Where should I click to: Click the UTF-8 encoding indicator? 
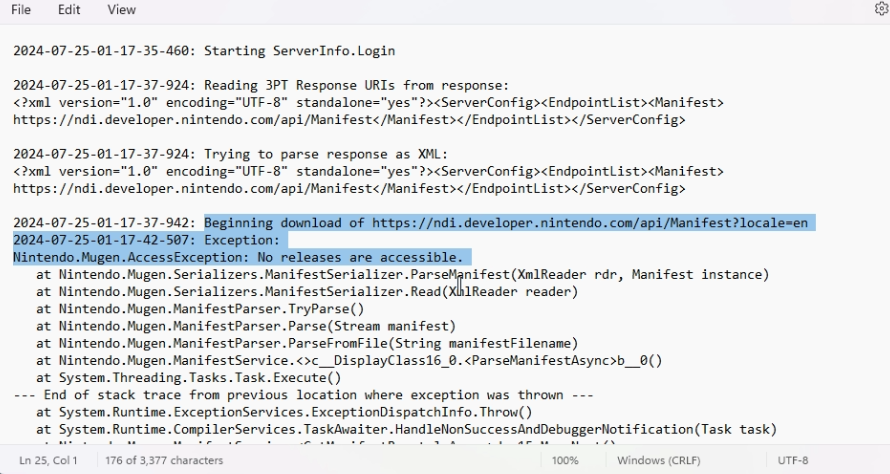point(792,460)
